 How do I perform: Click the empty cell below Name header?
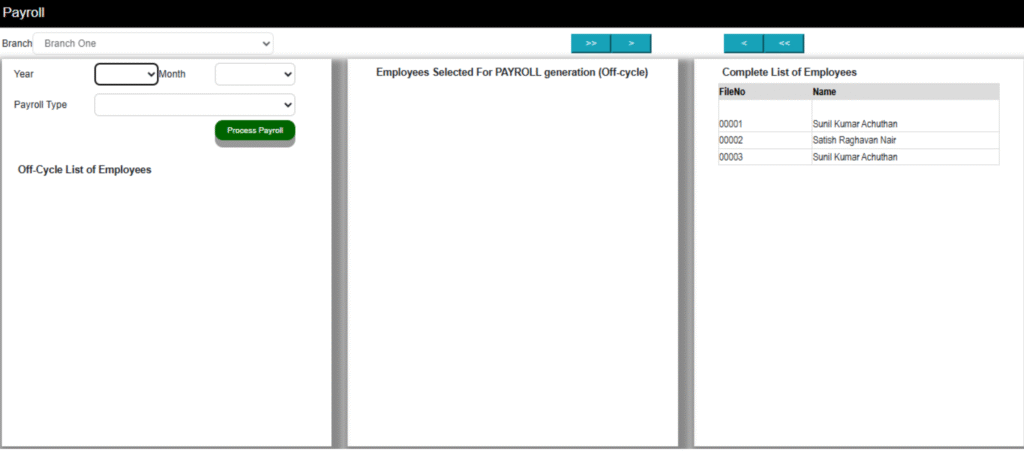(x=904, y=107)
